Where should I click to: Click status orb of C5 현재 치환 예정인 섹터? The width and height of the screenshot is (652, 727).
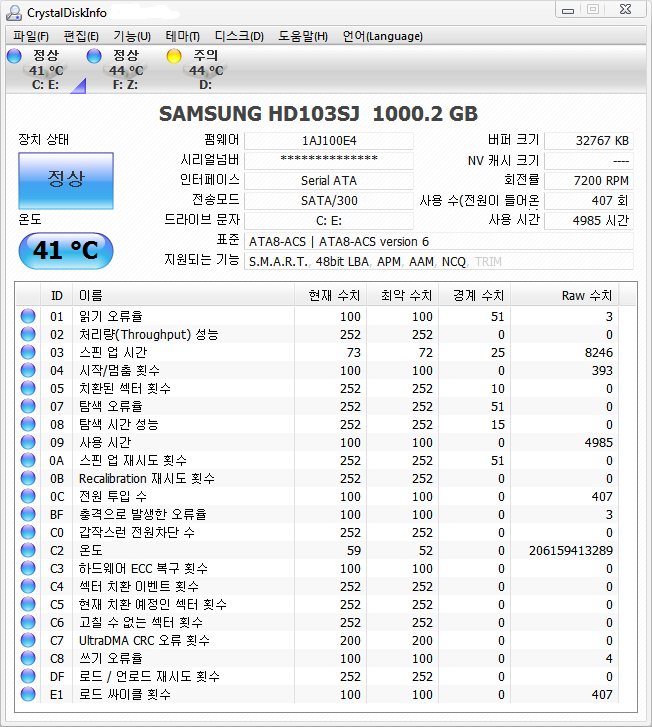[x=28, y=604]
